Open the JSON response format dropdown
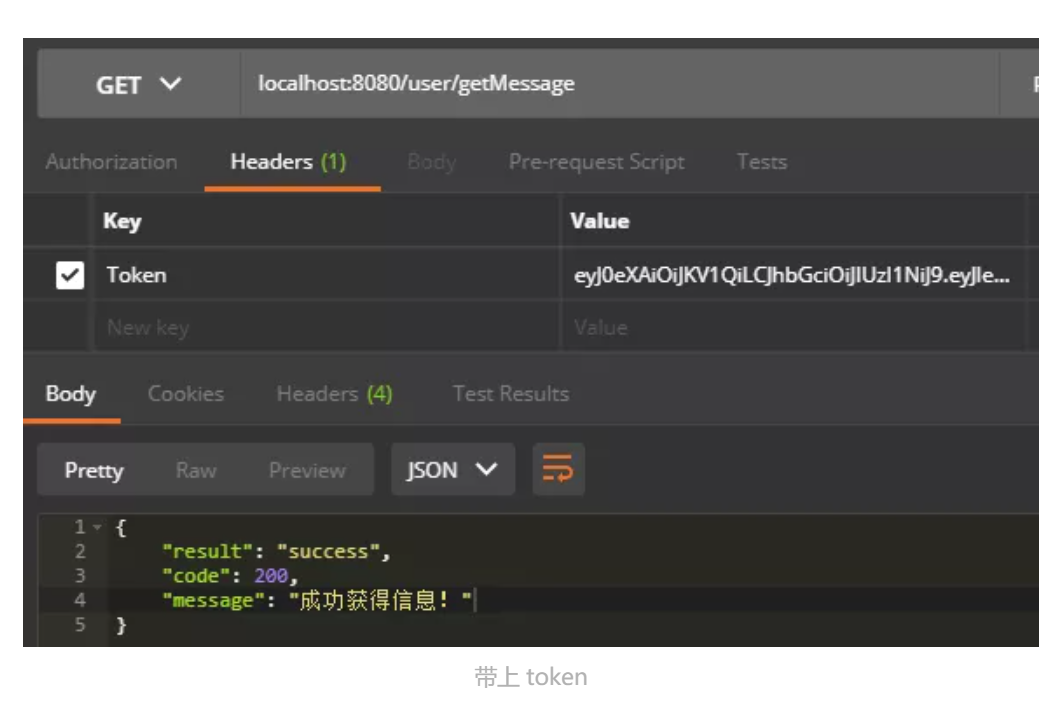Image resolution: width=1053 pixels, height=710 pixels. click(452, 468)
